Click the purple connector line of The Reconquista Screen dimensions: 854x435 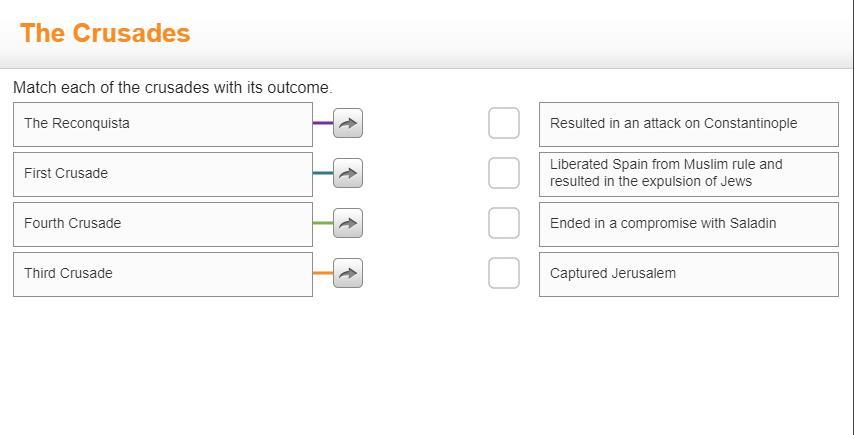(322, 123)
